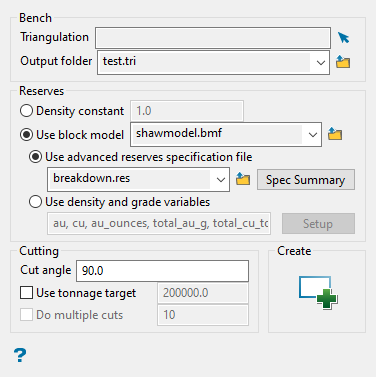Choose Use advanced reserves specification file

(35, 157)
